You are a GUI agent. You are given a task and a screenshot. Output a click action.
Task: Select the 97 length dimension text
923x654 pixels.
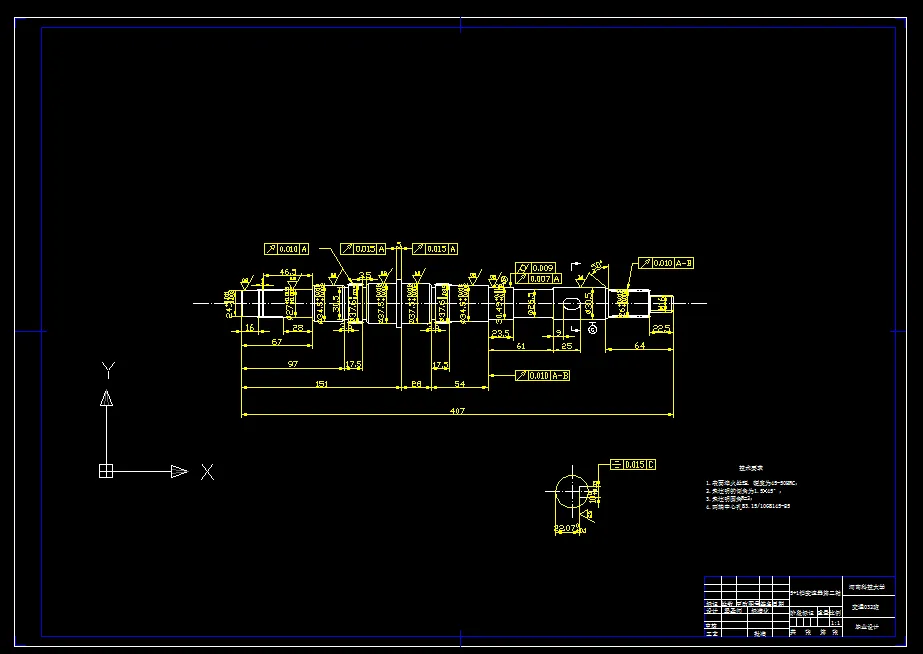[293, 364]
